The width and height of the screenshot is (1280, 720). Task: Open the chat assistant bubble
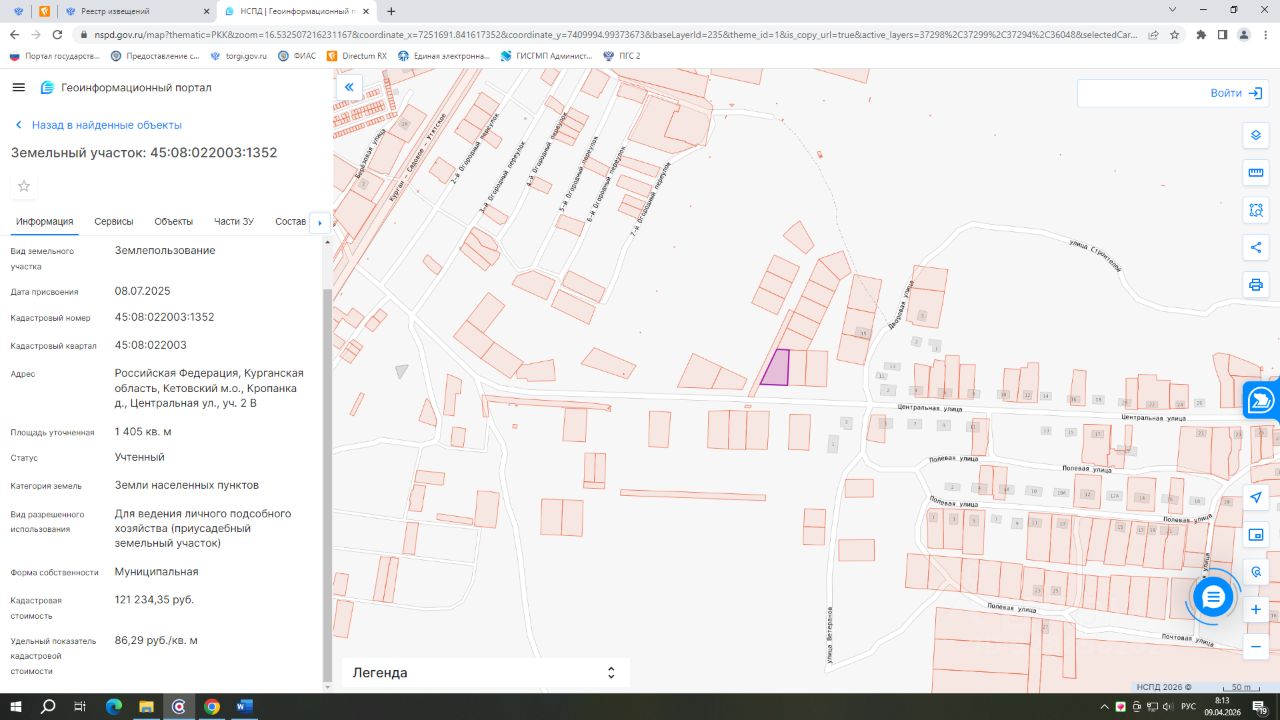tap(1213, 597)
